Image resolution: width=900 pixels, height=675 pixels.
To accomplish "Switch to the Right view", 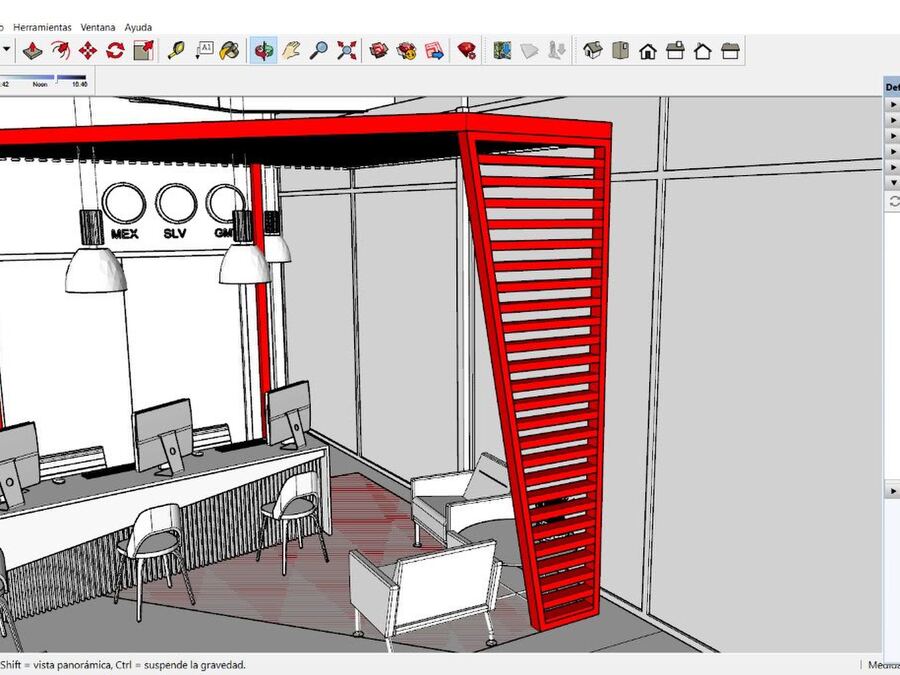I will click(676, 51).
